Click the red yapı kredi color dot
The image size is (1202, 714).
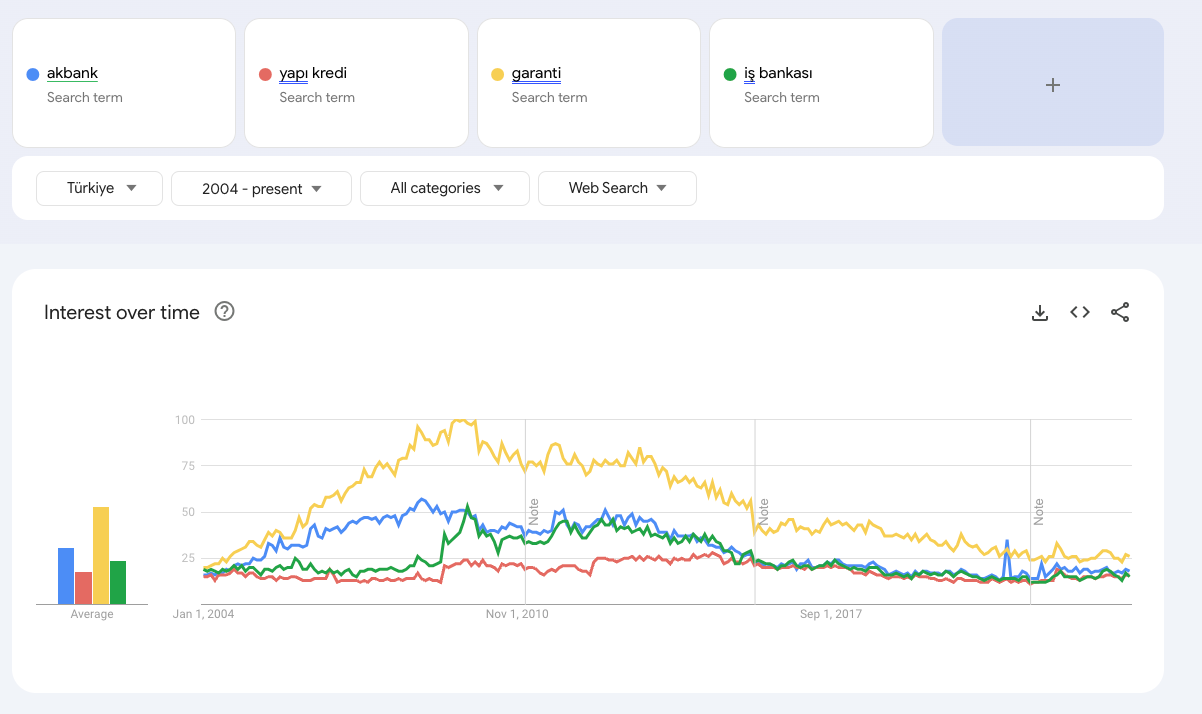[x=265, y=74]
